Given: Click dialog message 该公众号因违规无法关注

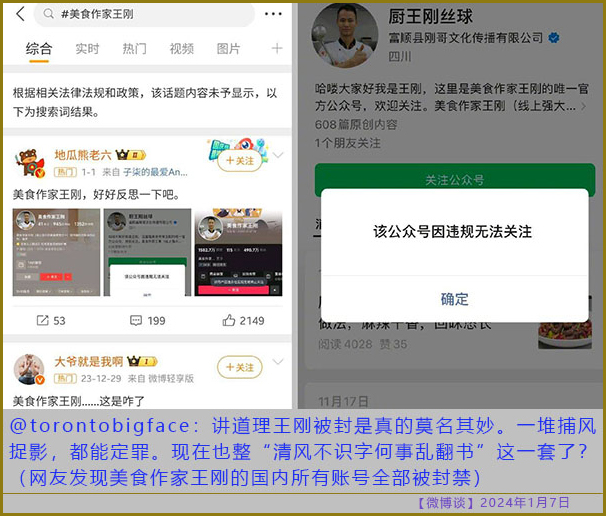Looking at the screenshot, I should pos(453,232).
